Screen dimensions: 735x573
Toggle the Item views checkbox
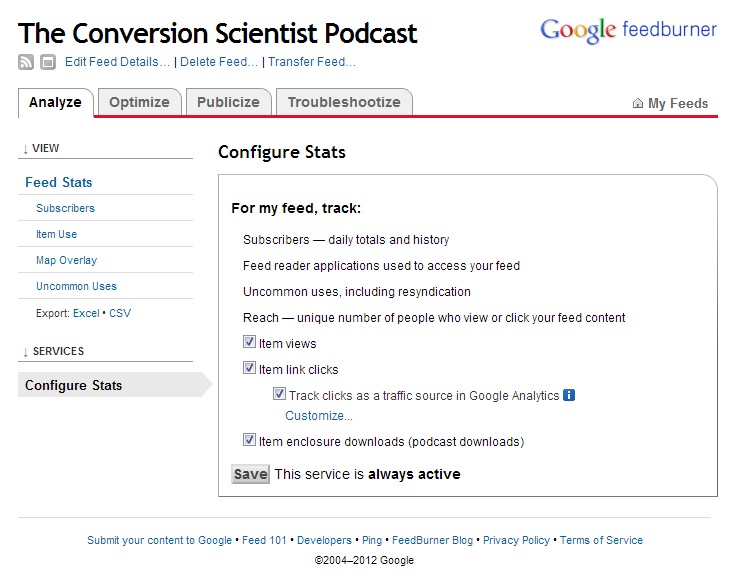[249, 342]
